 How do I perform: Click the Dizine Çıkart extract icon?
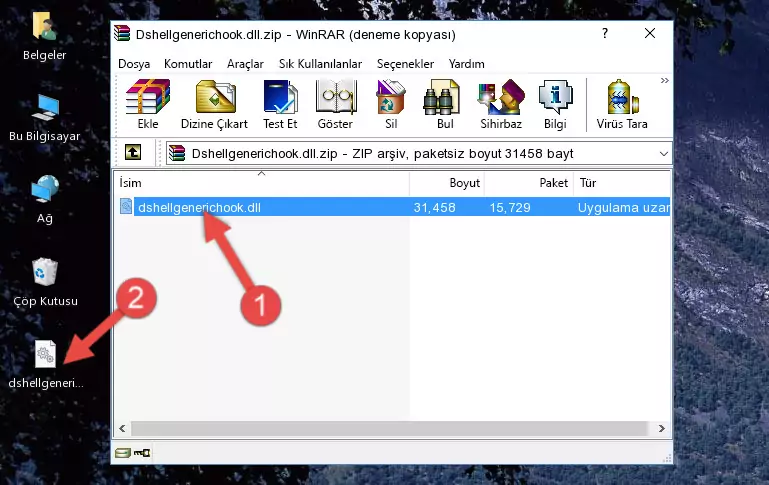[214, 104]
